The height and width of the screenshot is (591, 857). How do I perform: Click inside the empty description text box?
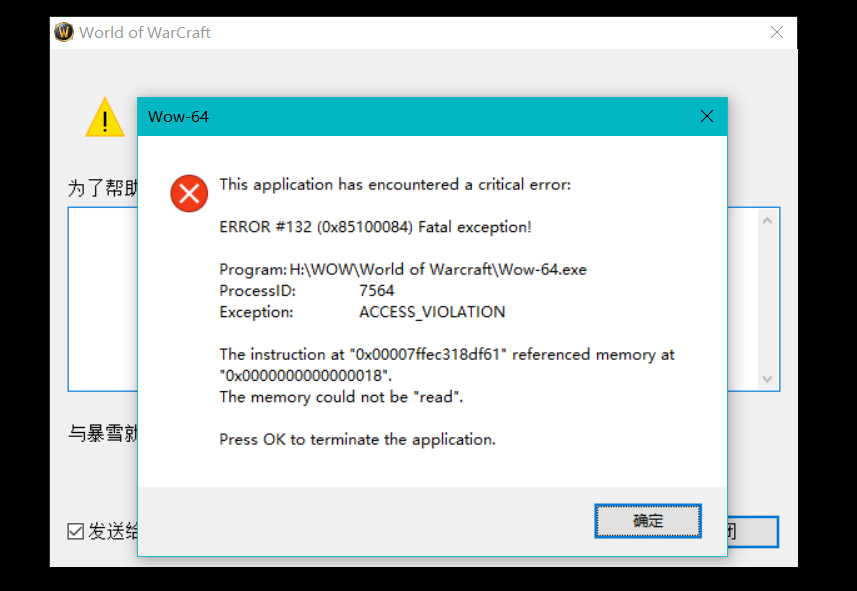(x=102, y=300)
